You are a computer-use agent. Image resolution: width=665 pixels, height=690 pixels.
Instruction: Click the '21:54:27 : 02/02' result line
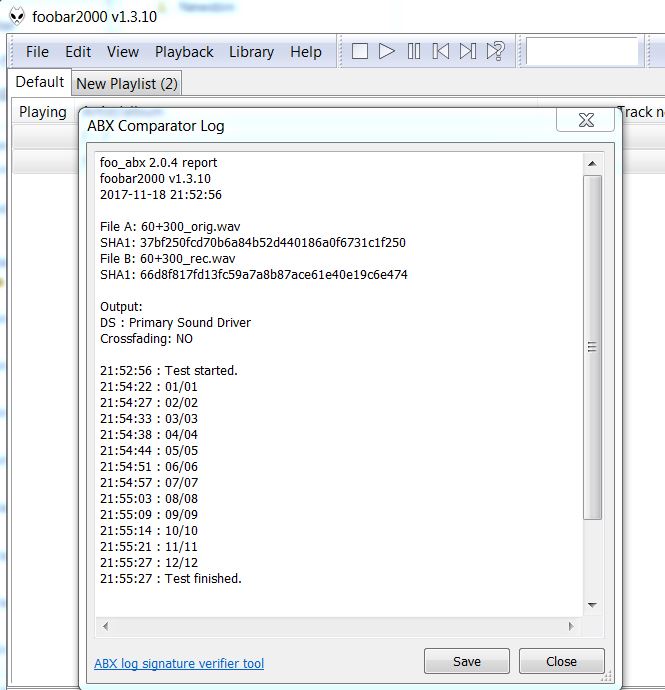[x=149, y=403]
